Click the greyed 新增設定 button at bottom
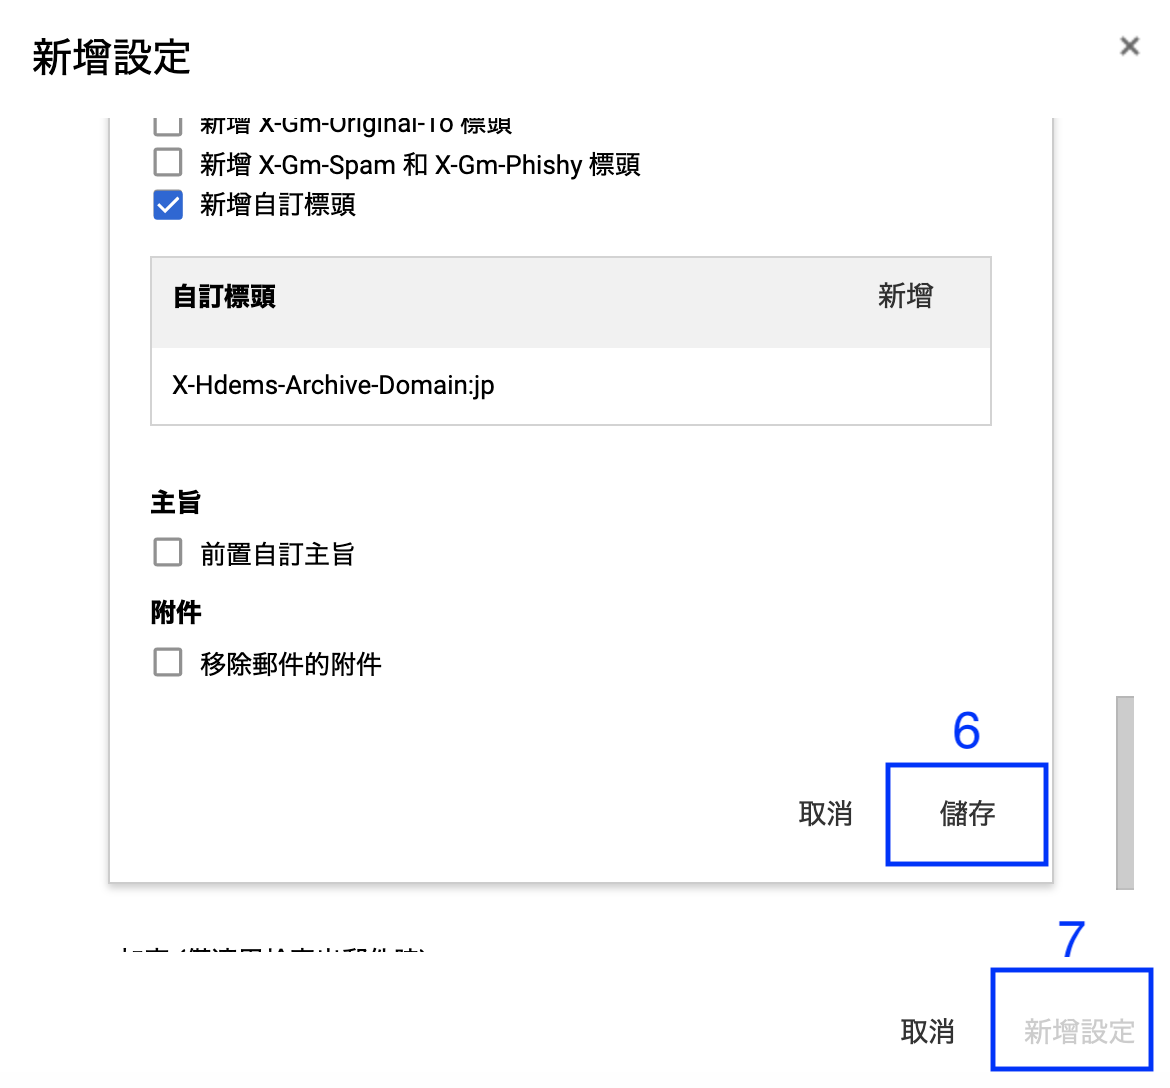Viewport: 1170px width, 1088px height. (1079, 1031)
